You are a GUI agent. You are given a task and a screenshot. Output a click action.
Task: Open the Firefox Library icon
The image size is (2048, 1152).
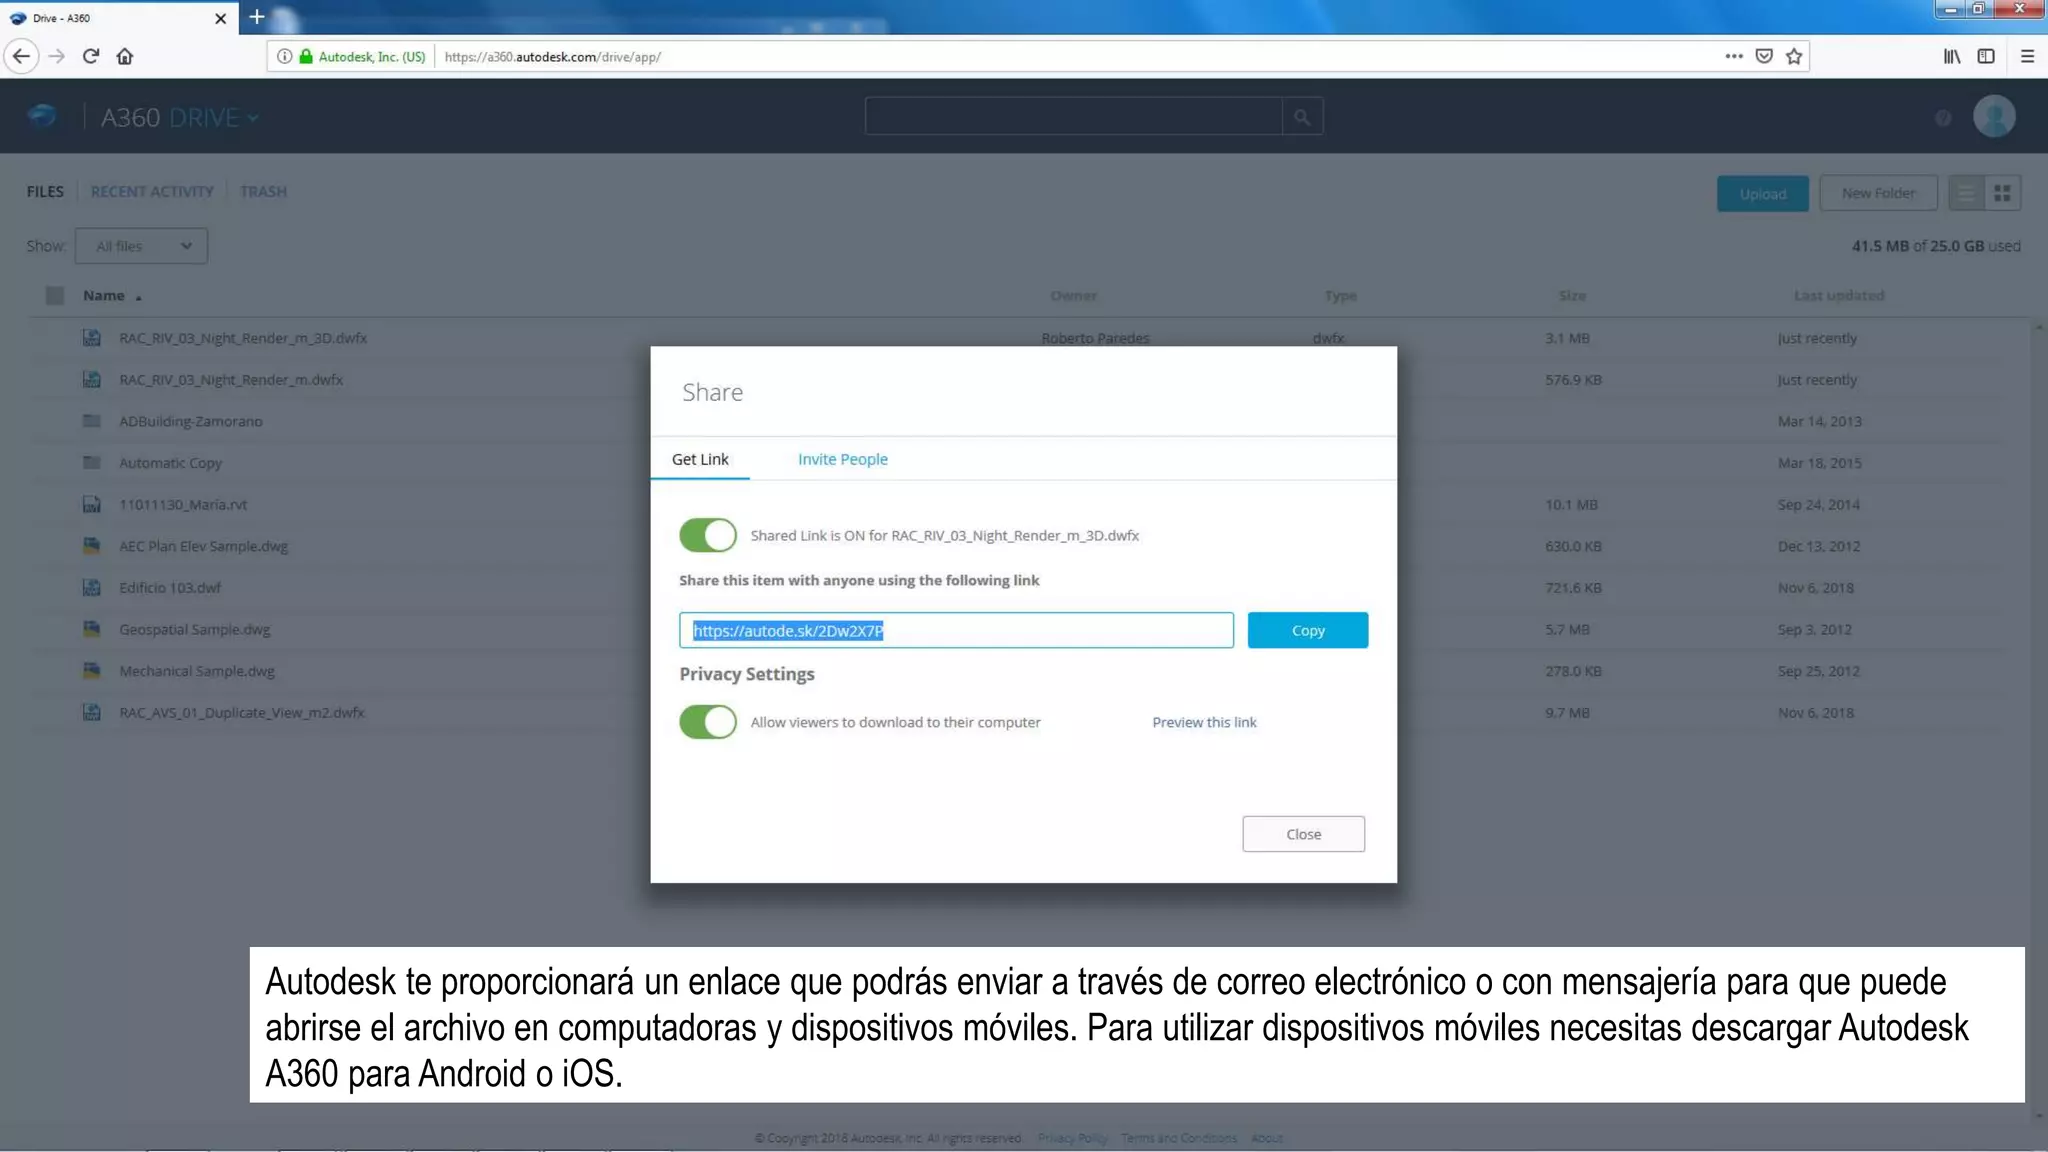[1952, 56]
